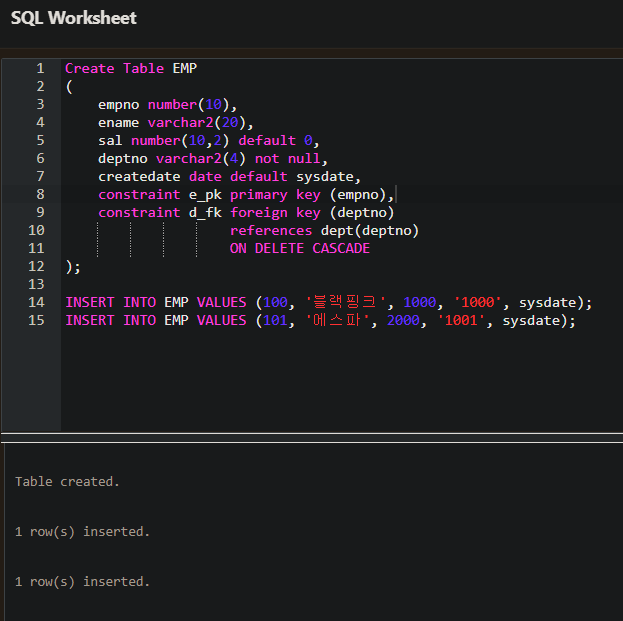Click the 'deptno varchar2(4) not null,' line

(x=213, y=159)
